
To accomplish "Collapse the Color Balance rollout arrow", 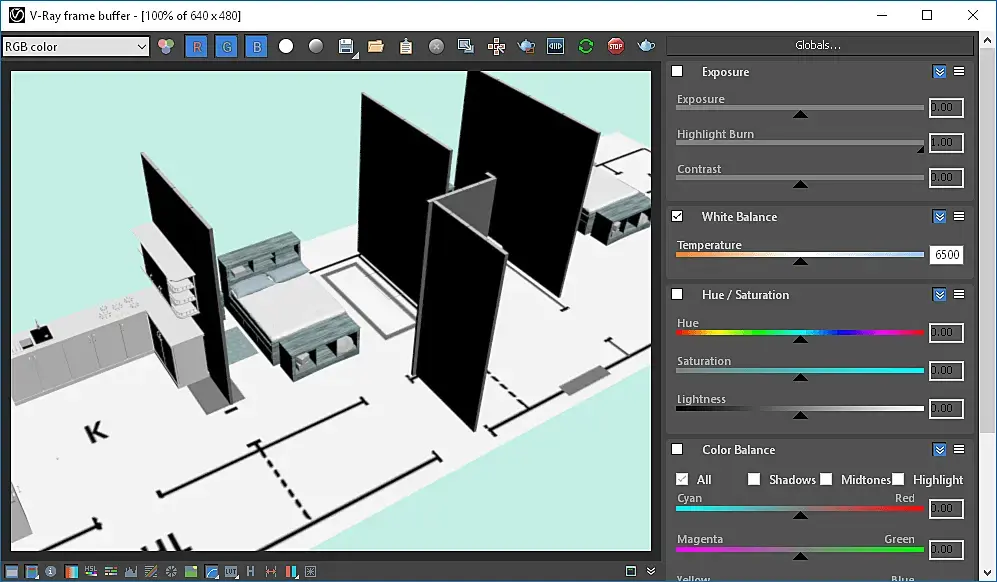I will [939, 449].
